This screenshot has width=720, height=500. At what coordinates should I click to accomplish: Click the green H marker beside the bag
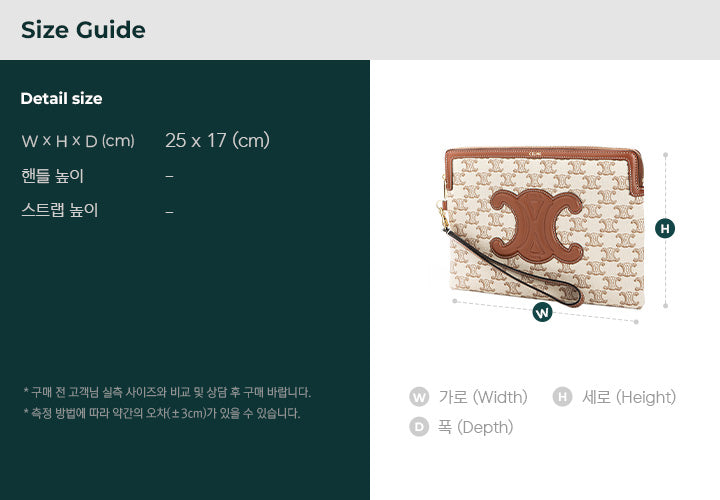[665, 228]
